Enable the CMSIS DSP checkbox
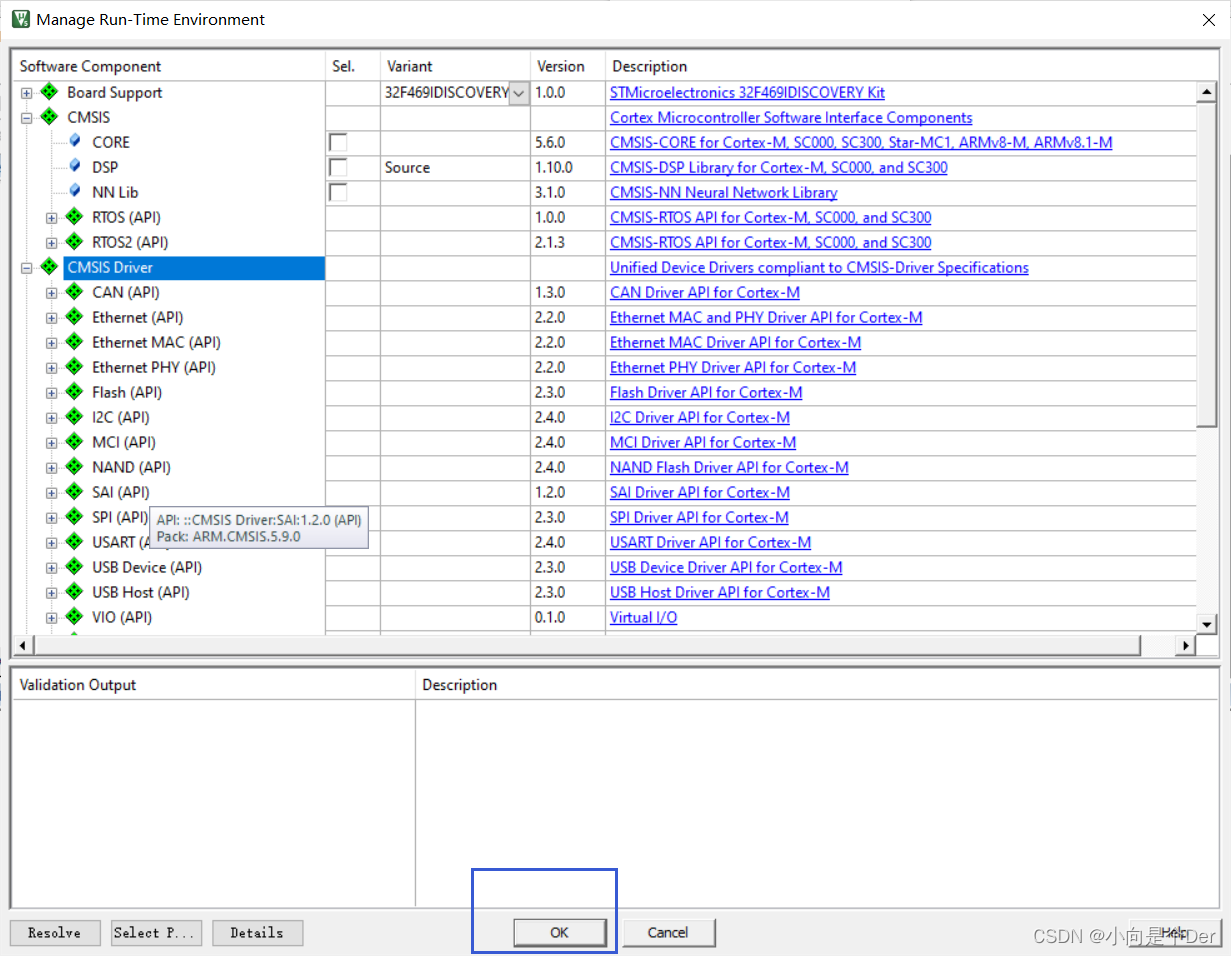The image size is (1231, 956). [x=338, y=167]
